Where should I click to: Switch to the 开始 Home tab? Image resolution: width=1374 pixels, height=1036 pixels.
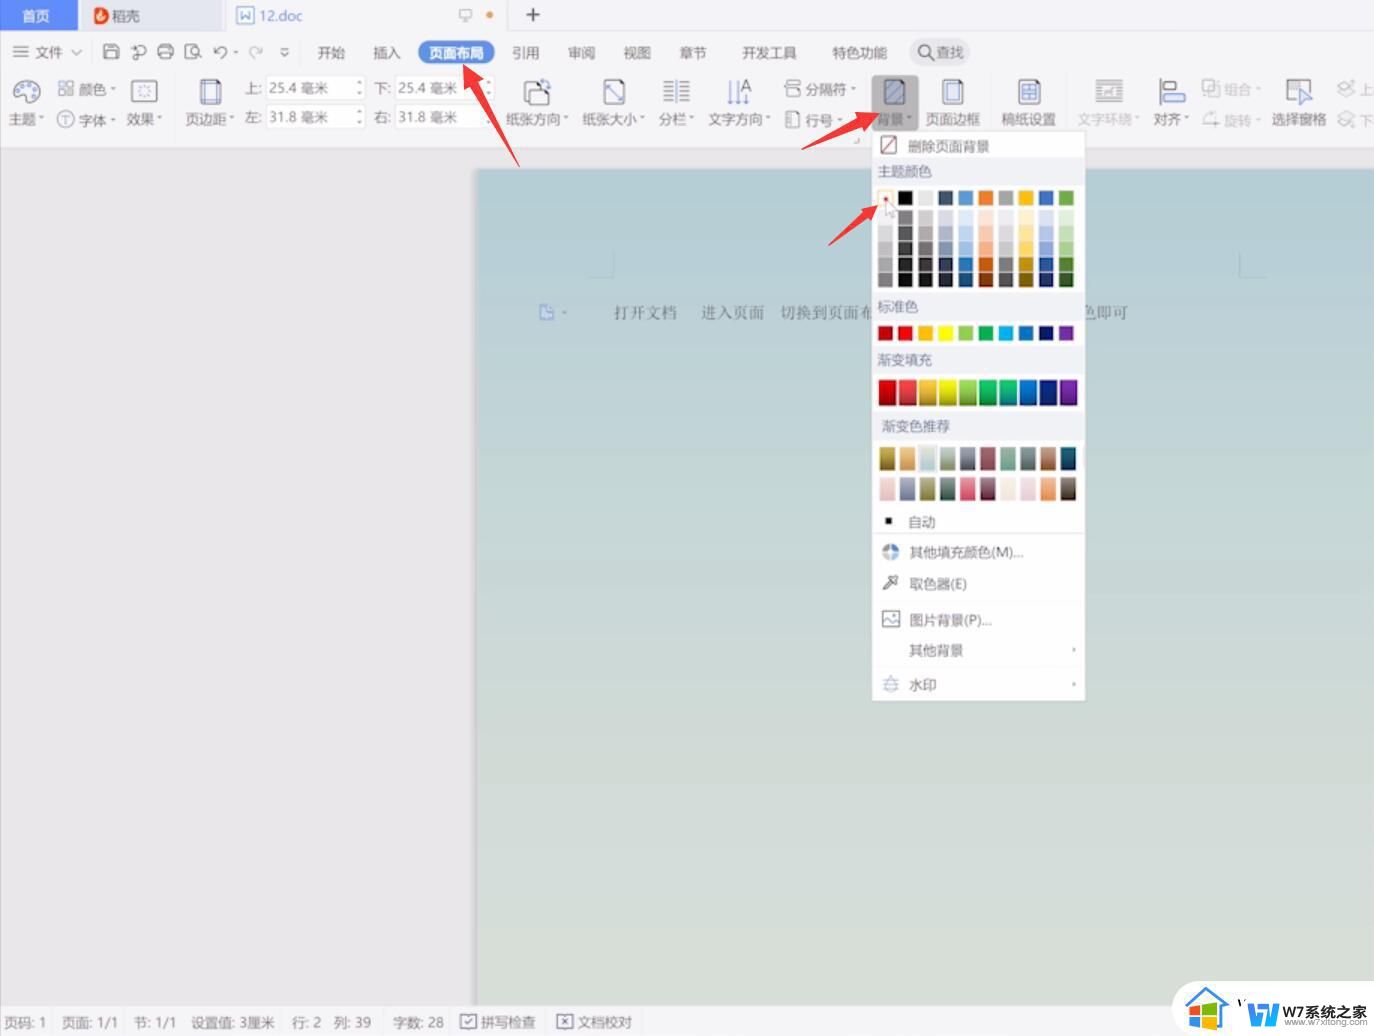pos(331,53)
